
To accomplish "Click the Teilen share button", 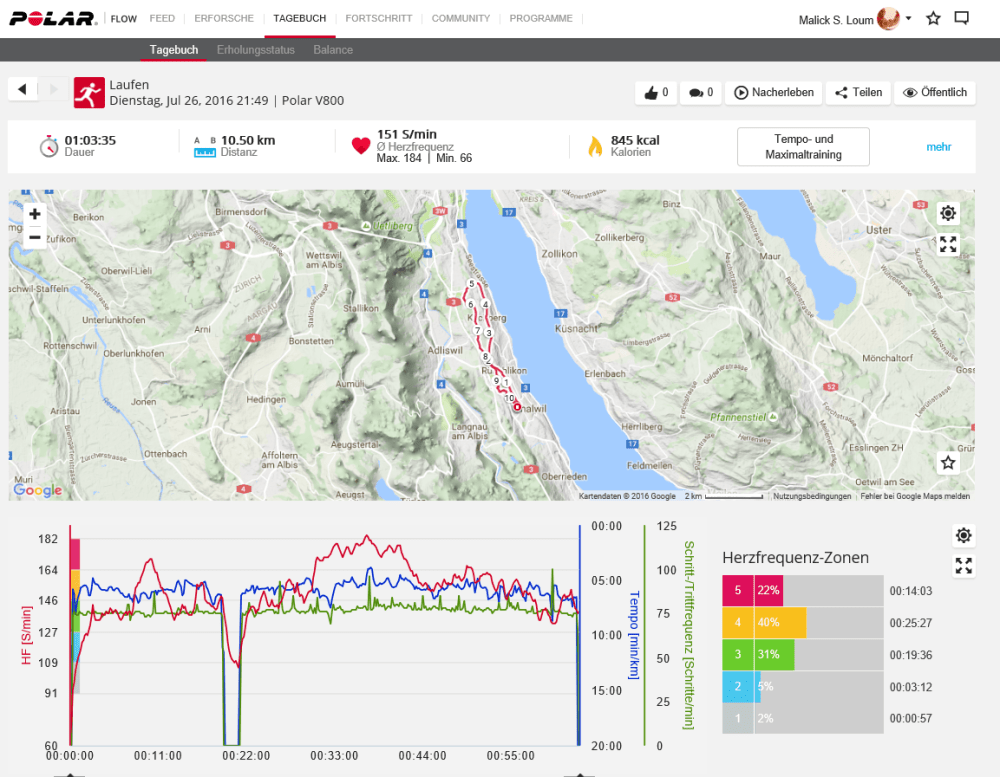I will point(858,92).
